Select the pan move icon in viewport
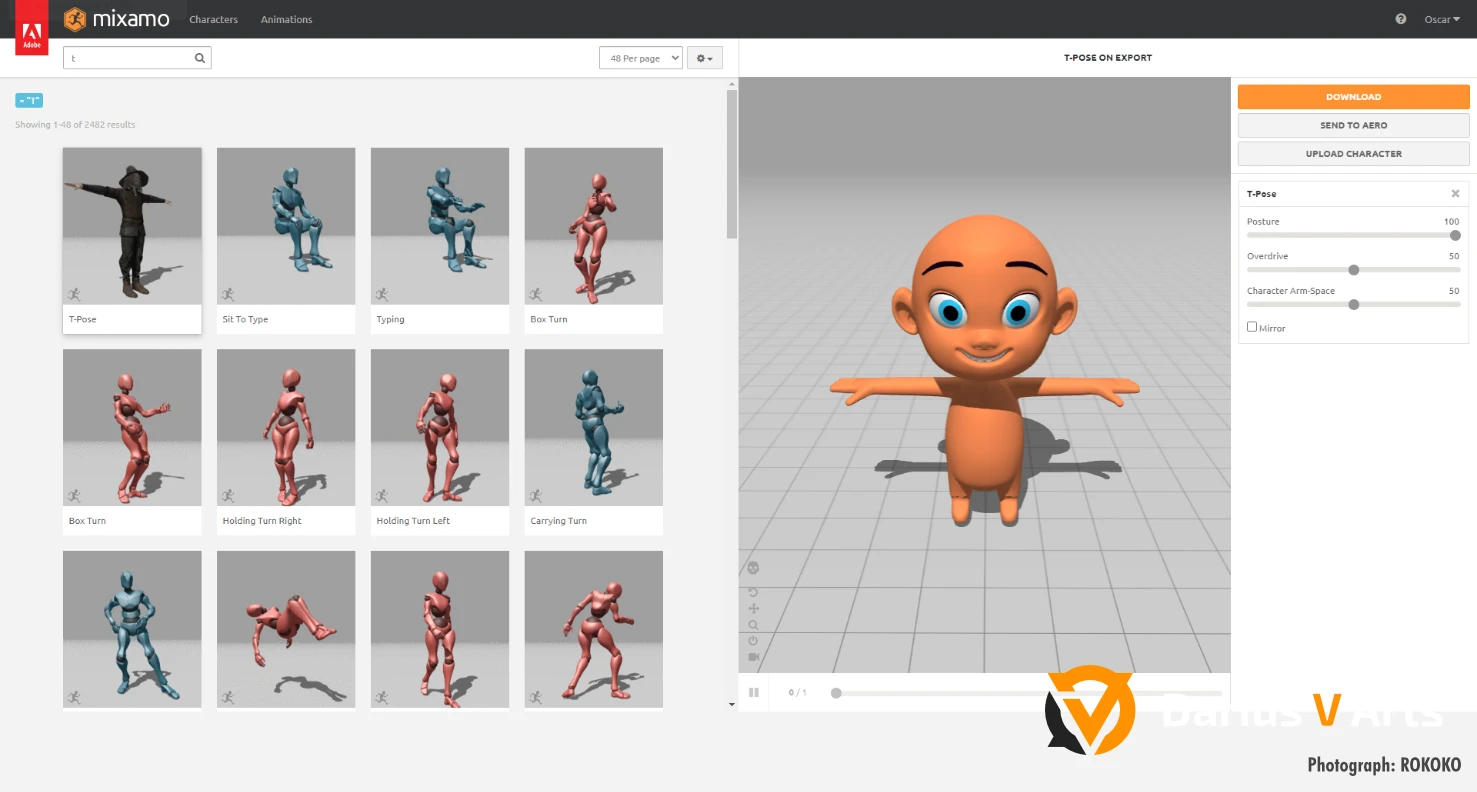 coord(753,608)
